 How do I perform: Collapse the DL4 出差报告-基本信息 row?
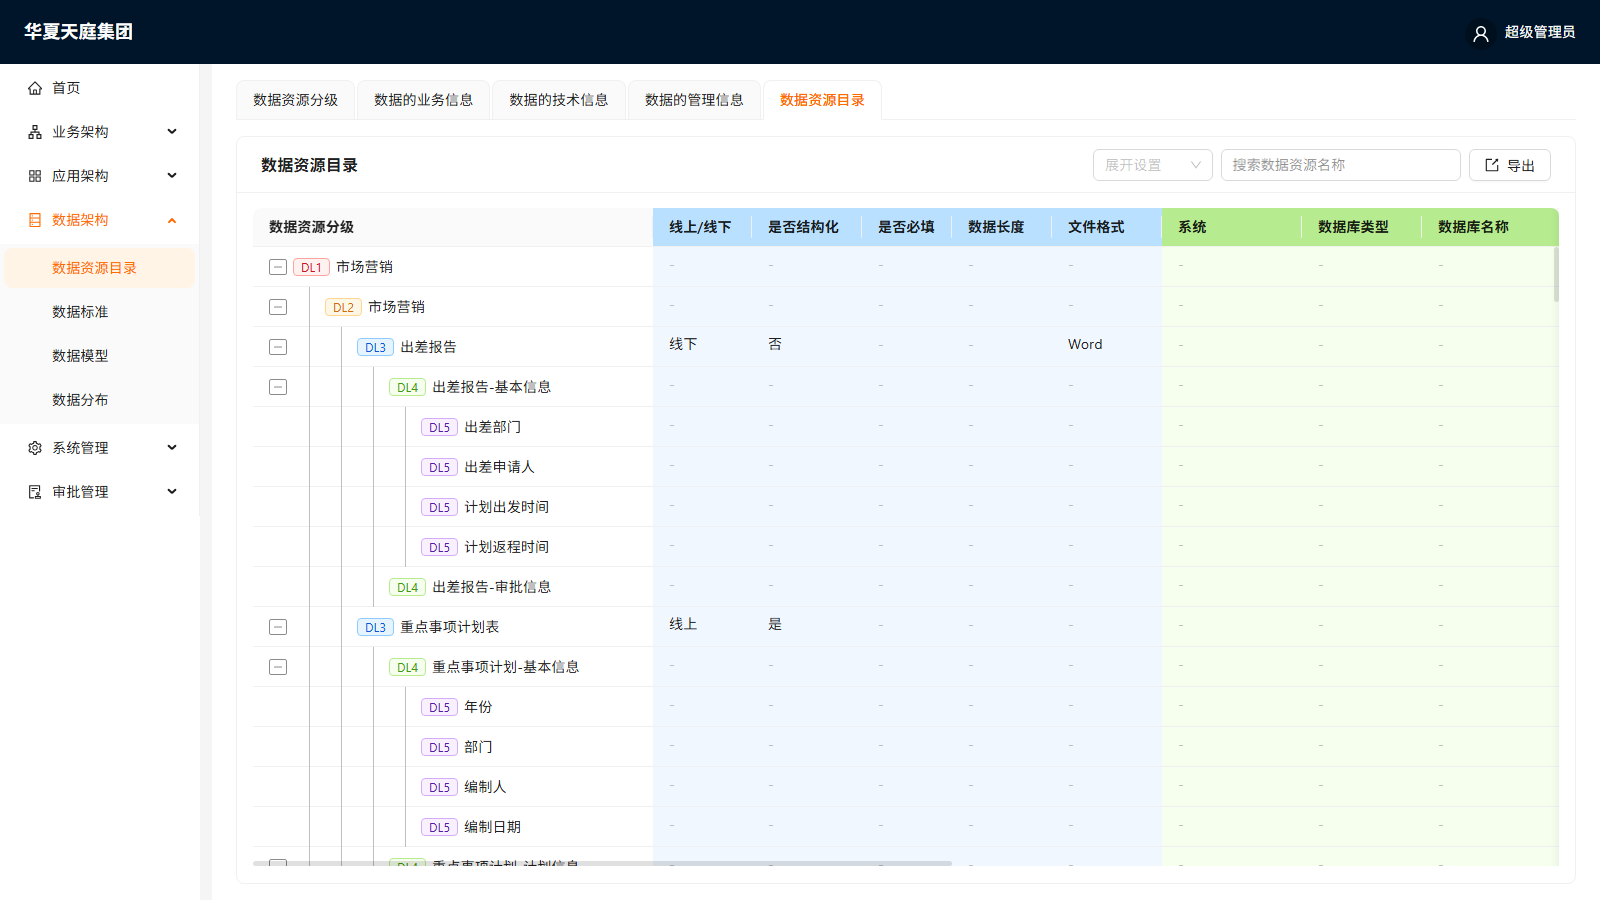(278, 387)
